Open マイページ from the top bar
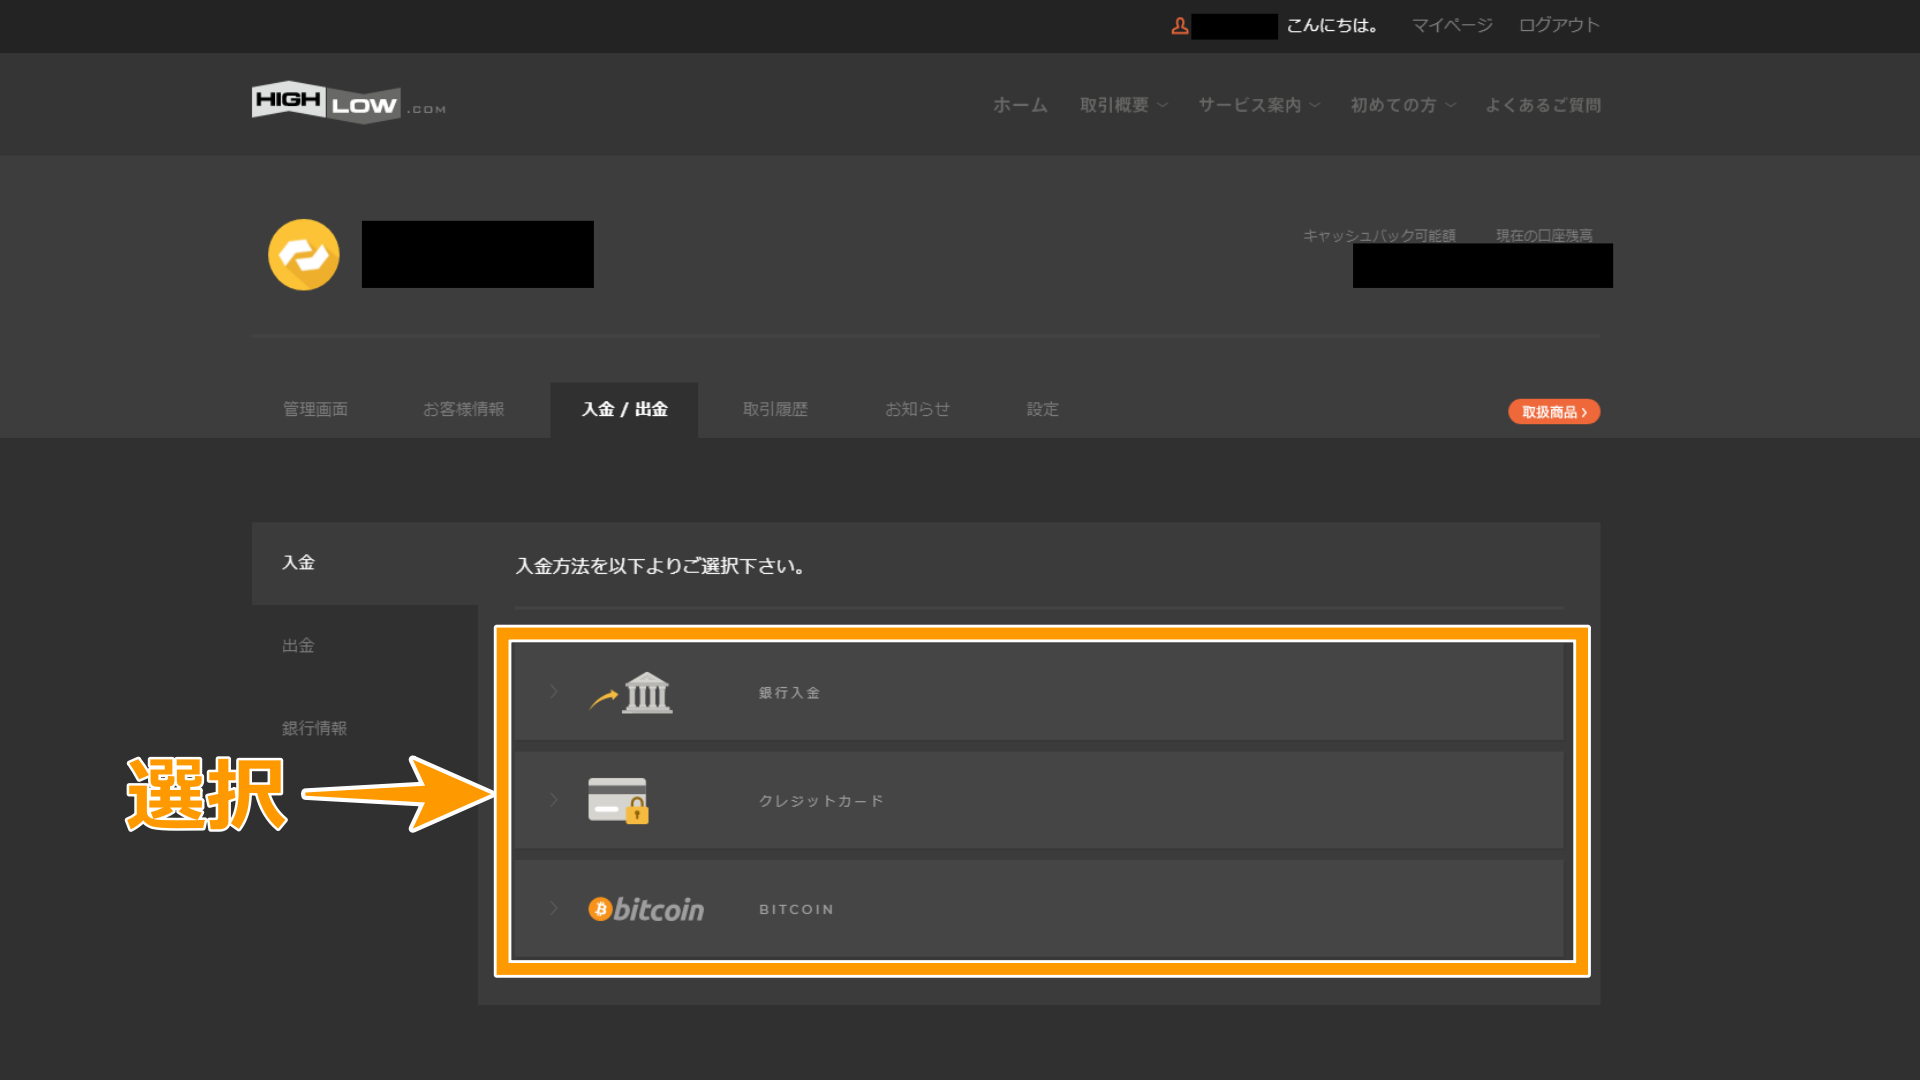The width and height of the screenshot is (1920, 1080). 1451,25
